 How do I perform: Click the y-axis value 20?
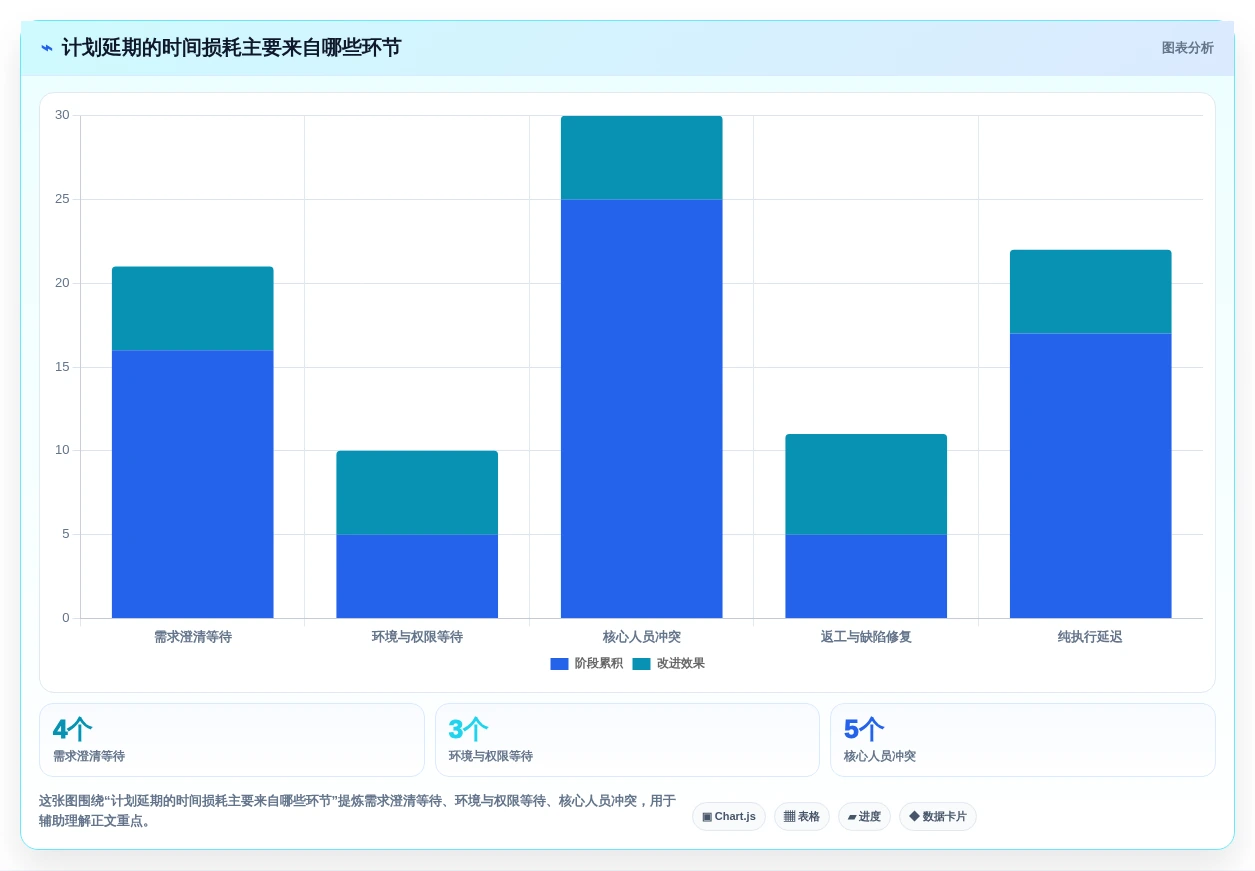point(62,283)
